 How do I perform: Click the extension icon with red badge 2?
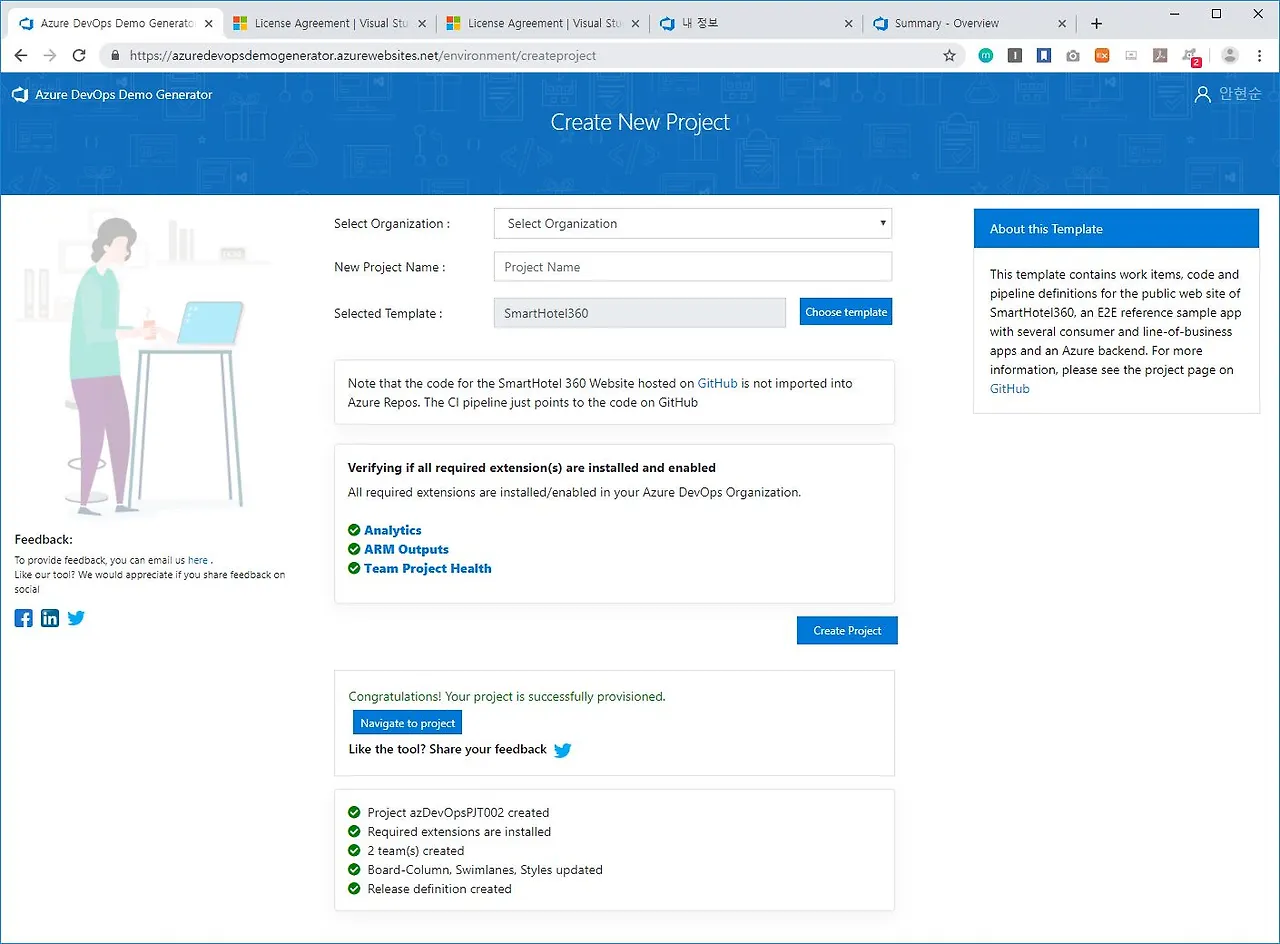[1191, 57]
